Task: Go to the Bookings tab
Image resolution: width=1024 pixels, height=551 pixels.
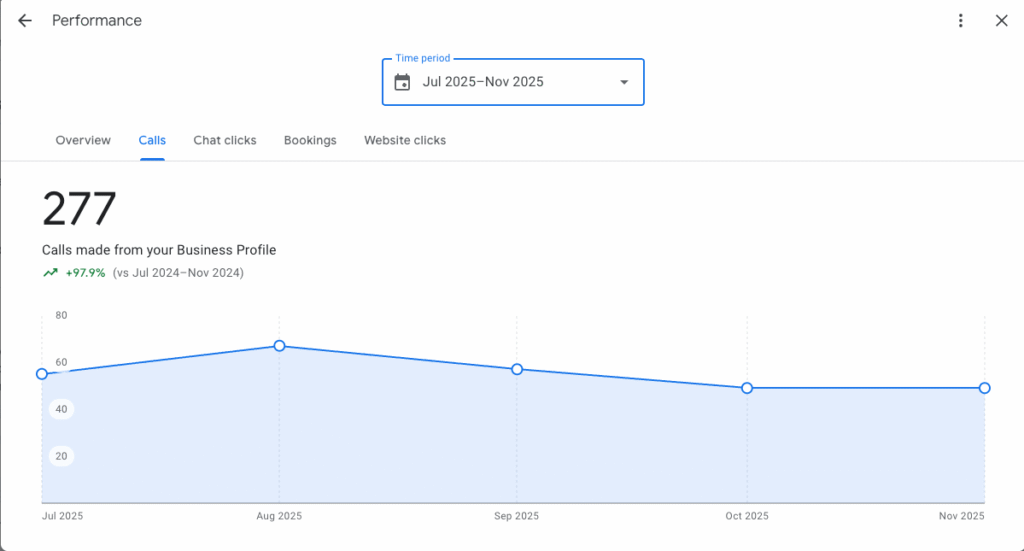Action: pos(310,140)
